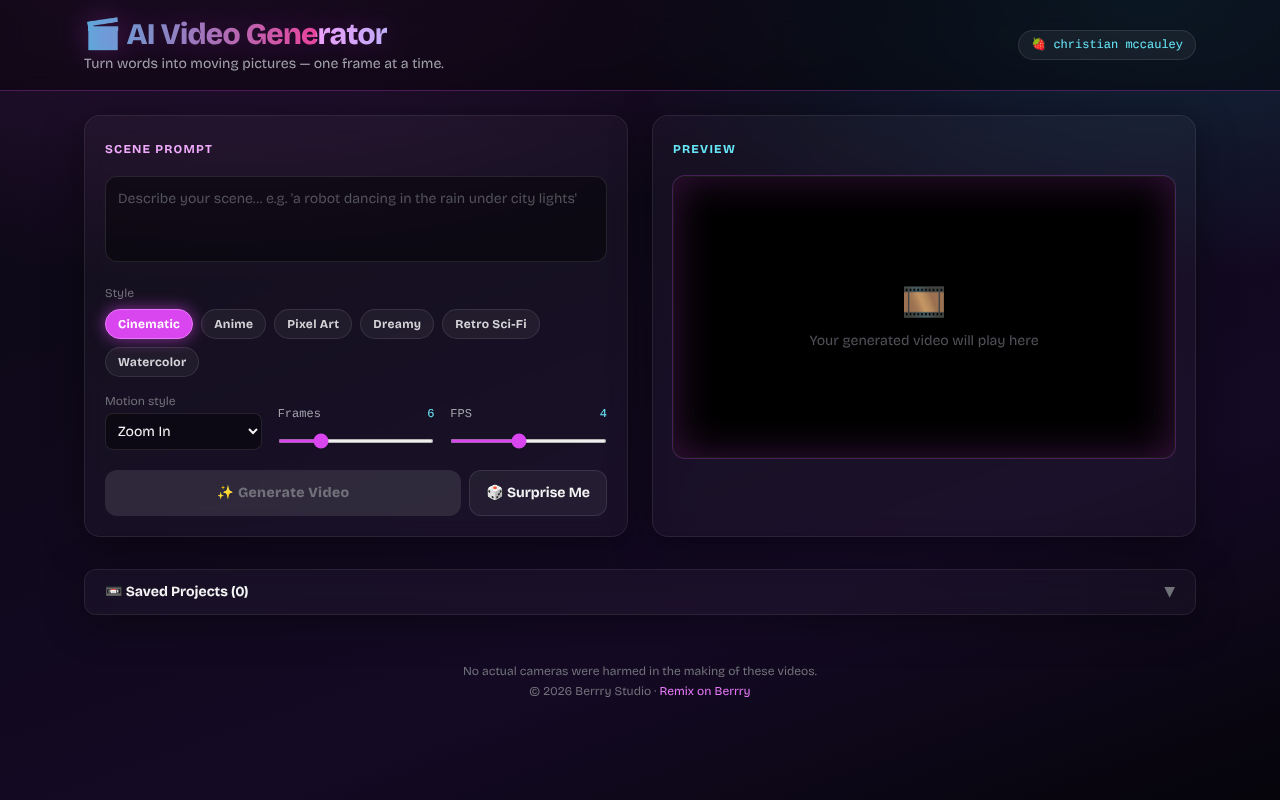The image size is (1280, 800).
Task: Click the PREVIEW heading
Action: pyautogui.click(x=704, y=149)
